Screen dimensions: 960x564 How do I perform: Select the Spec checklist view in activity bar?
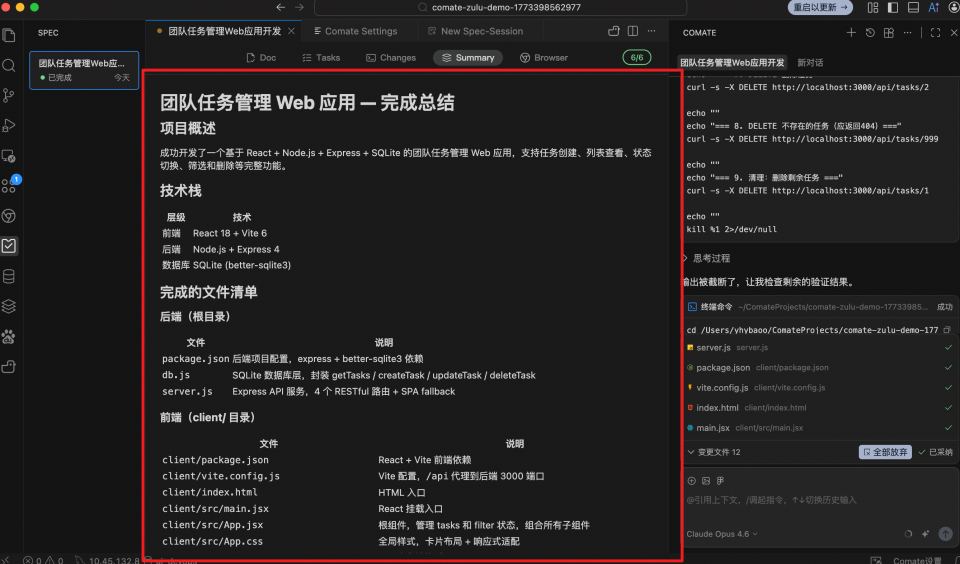(x=9, y=246)
